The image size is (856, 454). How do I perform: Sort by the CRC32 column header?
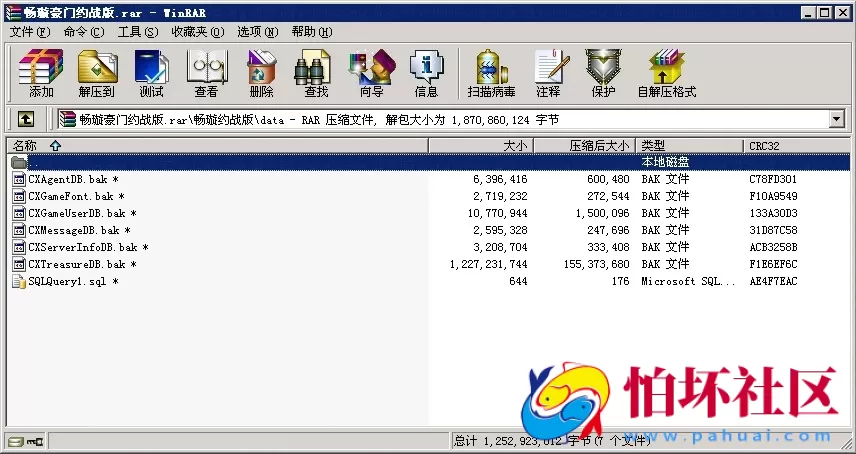[x=797, y=146]
